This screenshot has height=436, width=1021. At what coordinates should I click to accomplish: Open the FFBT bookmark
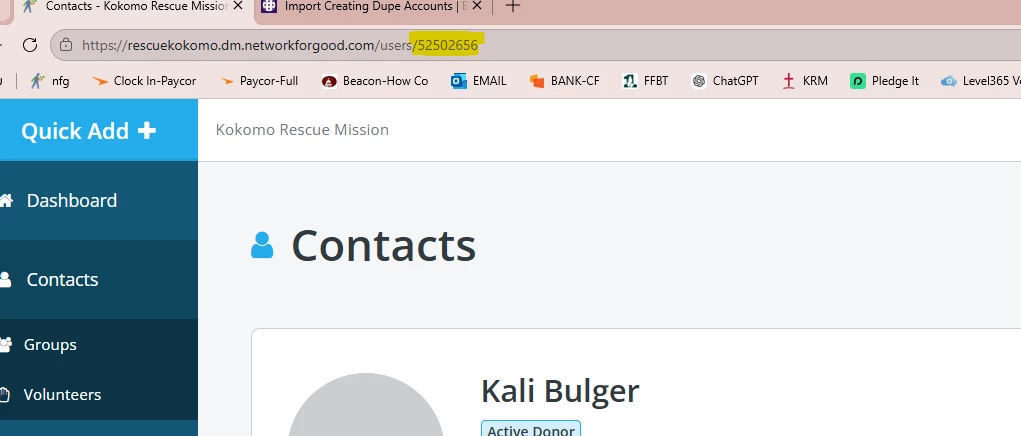pos(645,81)
